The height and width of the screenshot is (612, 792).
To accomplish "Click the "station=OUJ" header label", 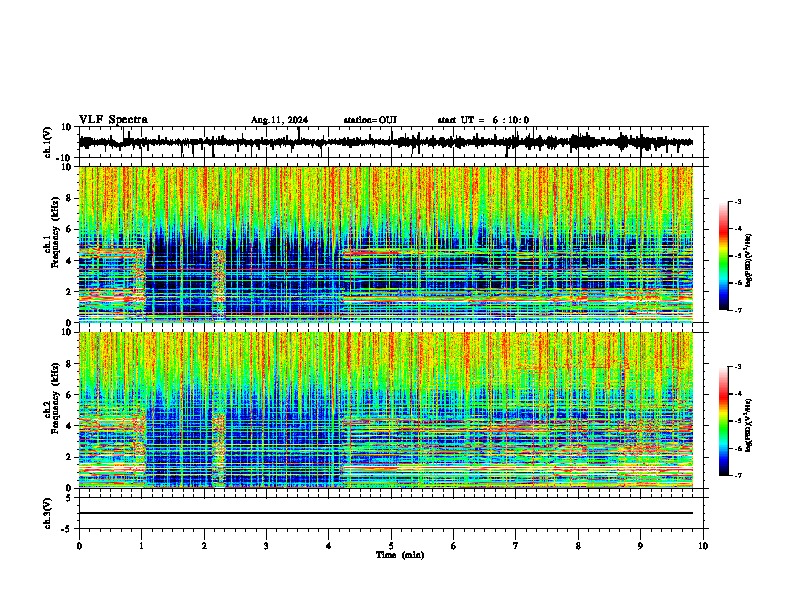I will pyautogui.click(x=370, y=120).
